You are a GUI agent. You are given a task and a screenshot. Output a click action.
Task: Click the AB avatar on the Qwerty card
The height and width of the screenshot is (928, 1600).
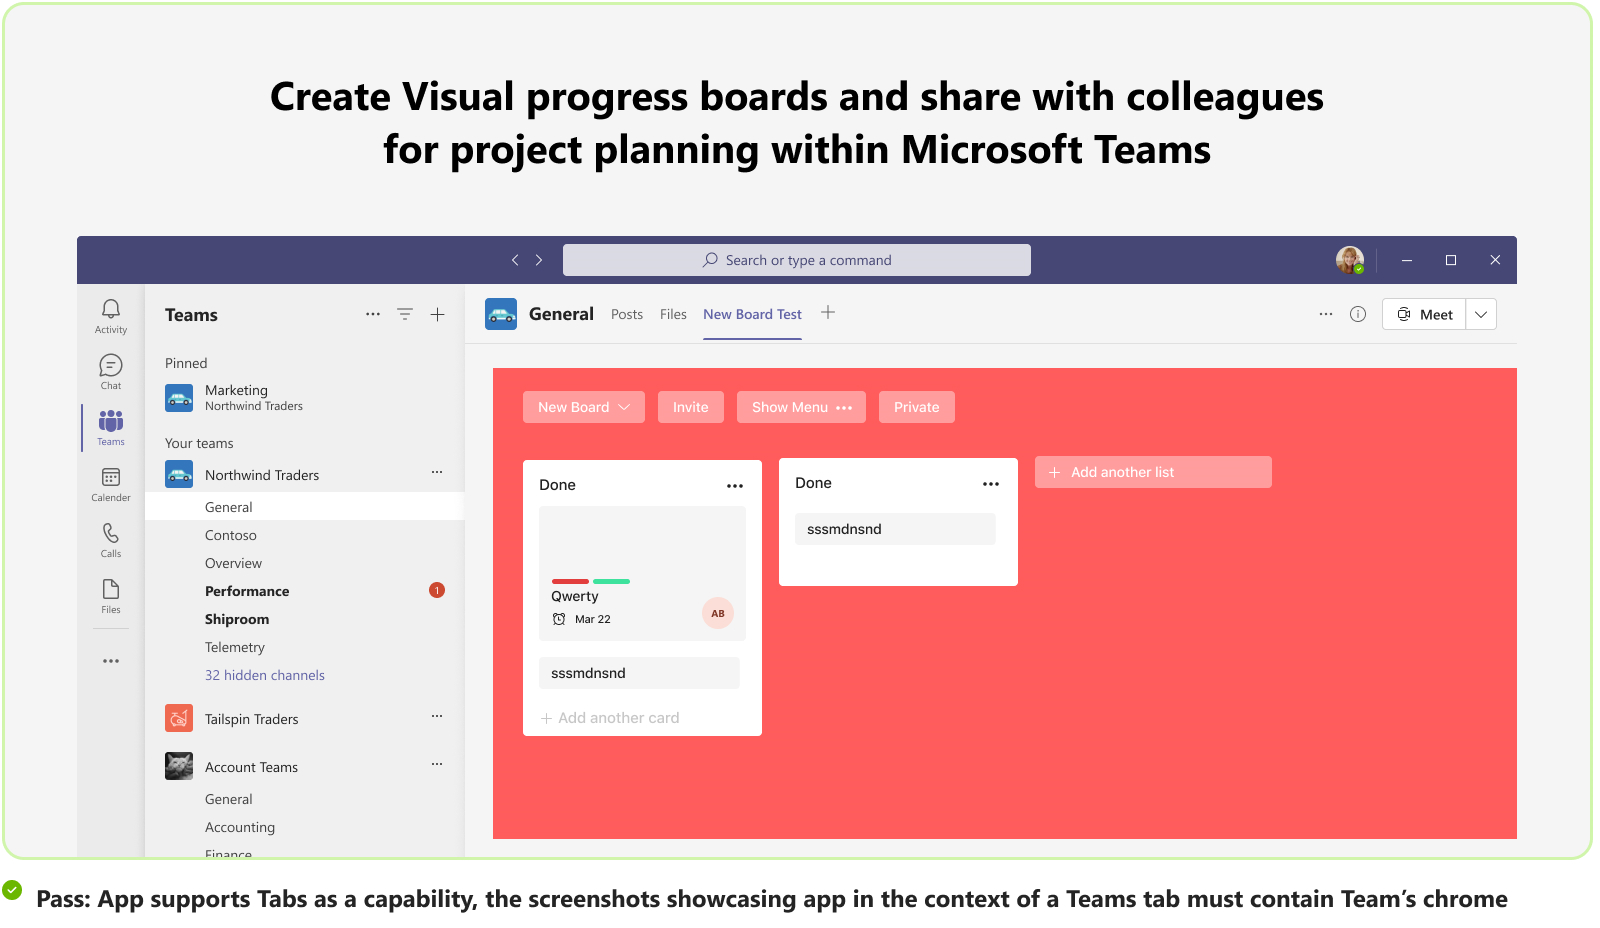(717, 613)
